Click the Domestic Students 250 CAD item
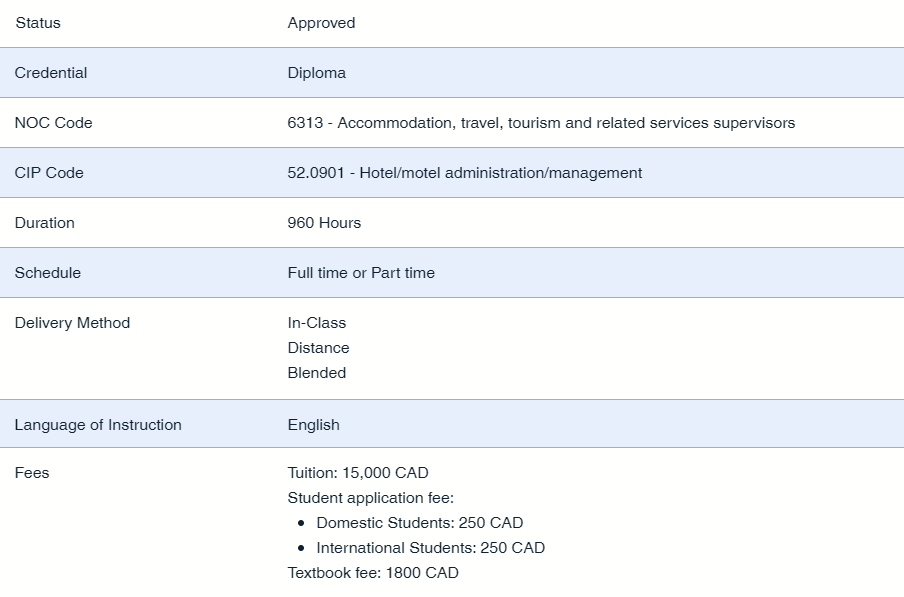 point(419,523)
